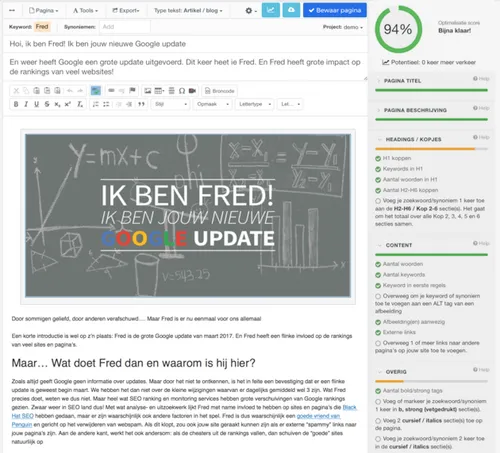Click the cloud upload button
Viewport: 500px width, 453px height.
pyautogui.click(x=291, y=10)
